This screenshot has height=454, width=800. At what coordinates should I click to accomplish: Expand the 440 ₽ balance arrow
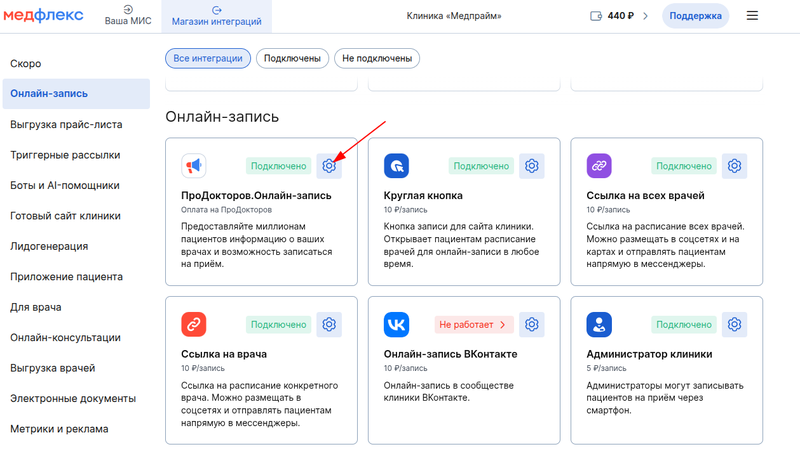pos(645,16)
